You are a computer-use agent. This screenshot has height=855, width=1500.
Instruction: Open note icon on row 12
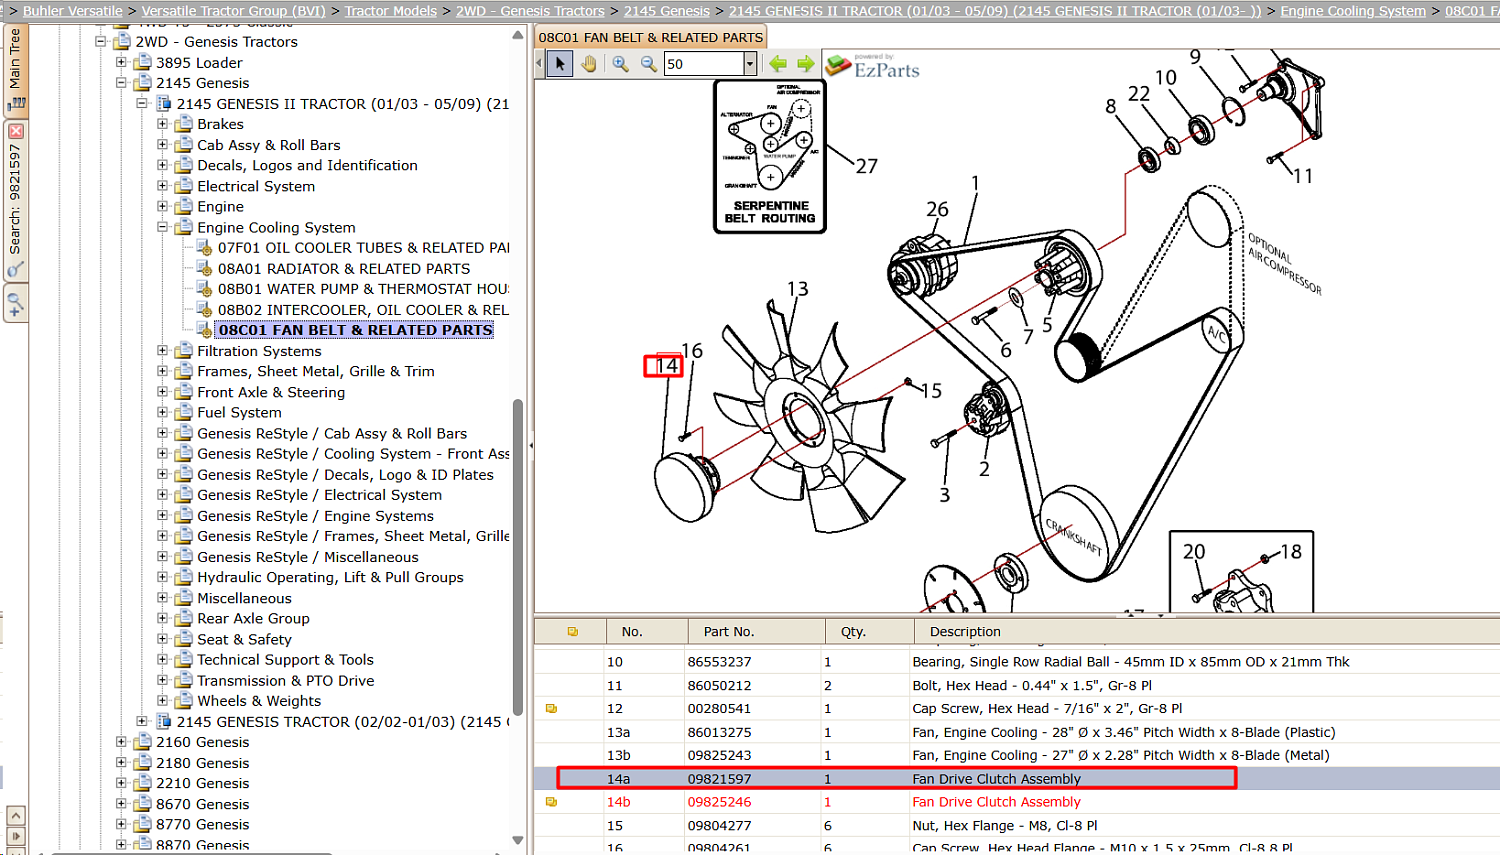pyautogui.click(x=551, y=709)
